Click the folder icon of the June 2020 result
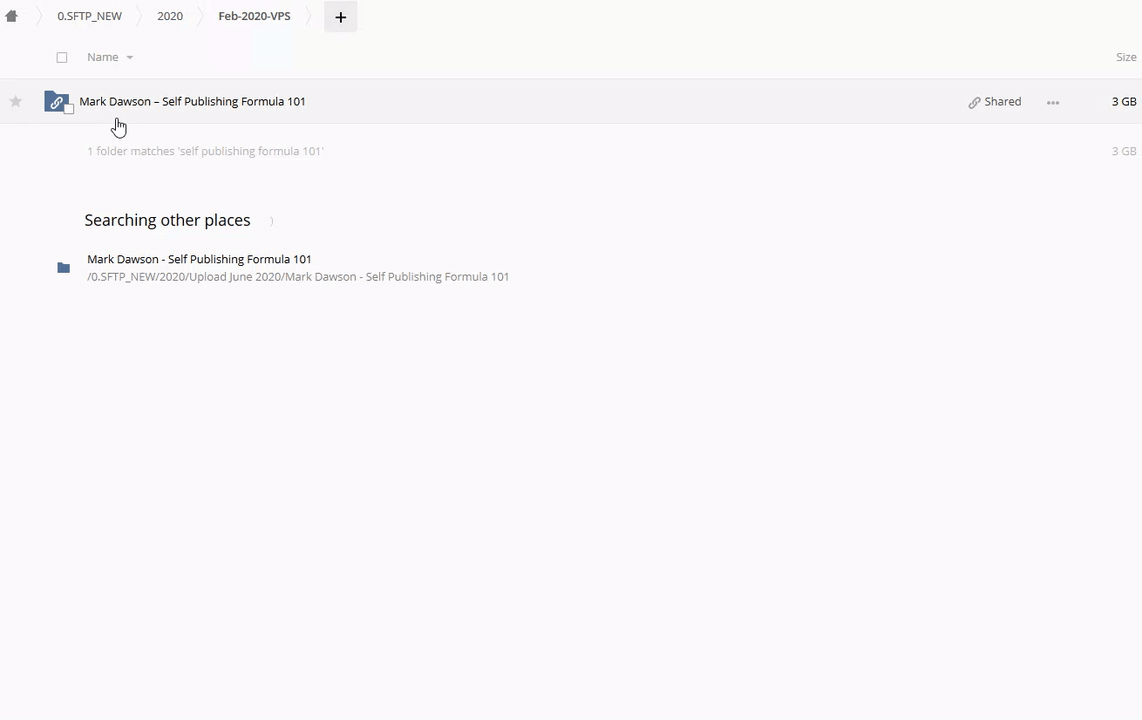Image resolution: width=1142 pixels, height=720 pixels. point(63,268)
